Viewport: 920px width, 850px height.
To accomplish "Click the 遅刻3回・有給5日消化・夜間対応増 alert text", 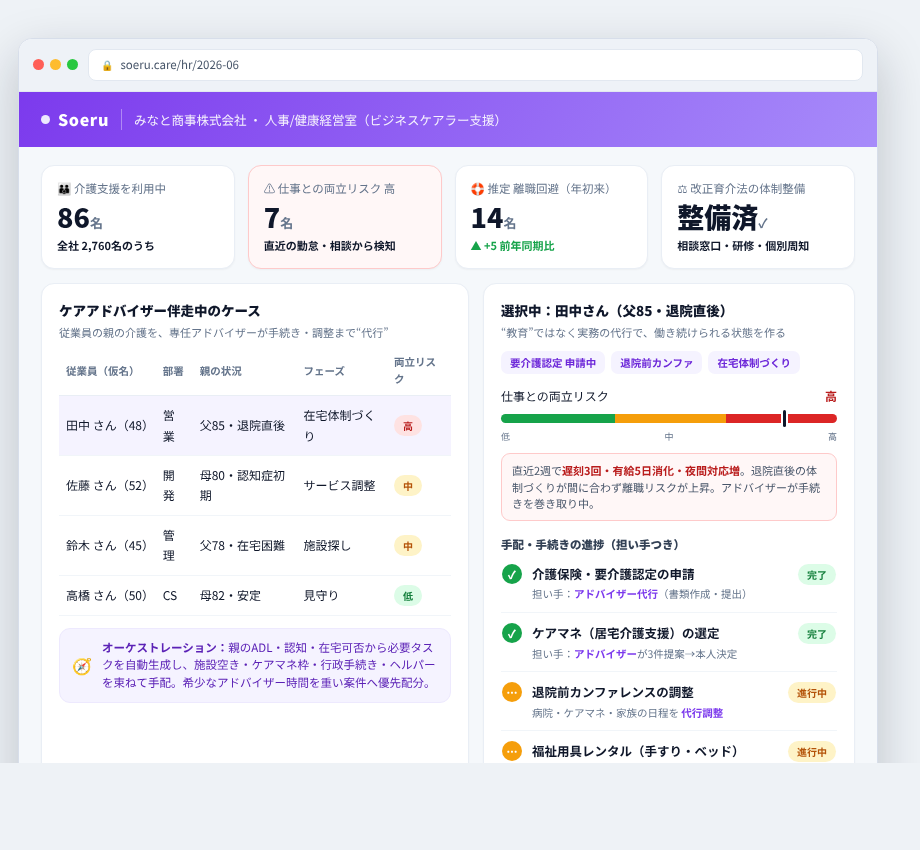I will pyautogui.click(x=651, y=471).
